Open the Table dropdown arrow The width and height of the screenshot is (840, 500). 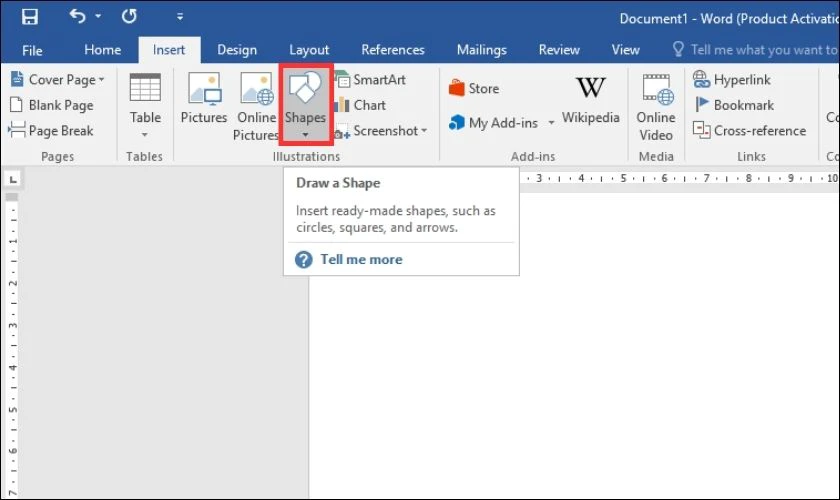[x=145, y=135]
